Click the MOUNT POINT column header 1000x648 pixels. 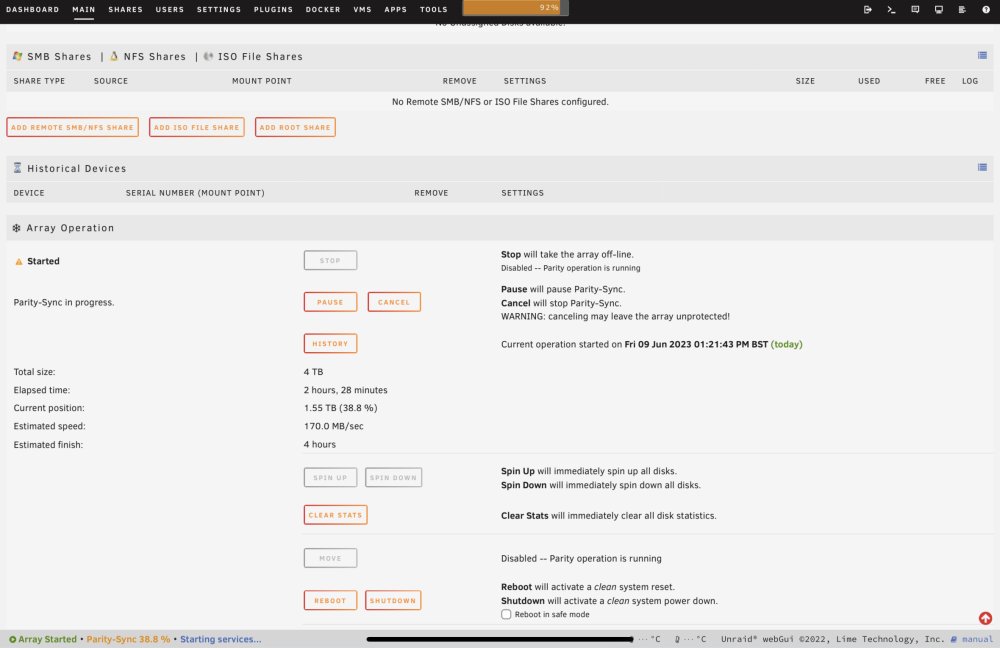[261, 81]
